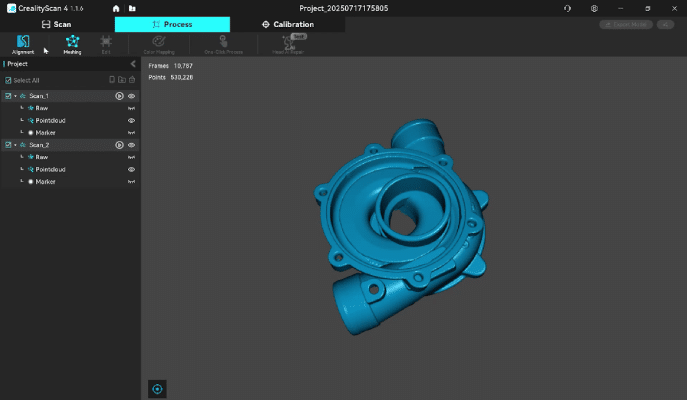Open the Head AI Repair tool

[x=288, y=44]
